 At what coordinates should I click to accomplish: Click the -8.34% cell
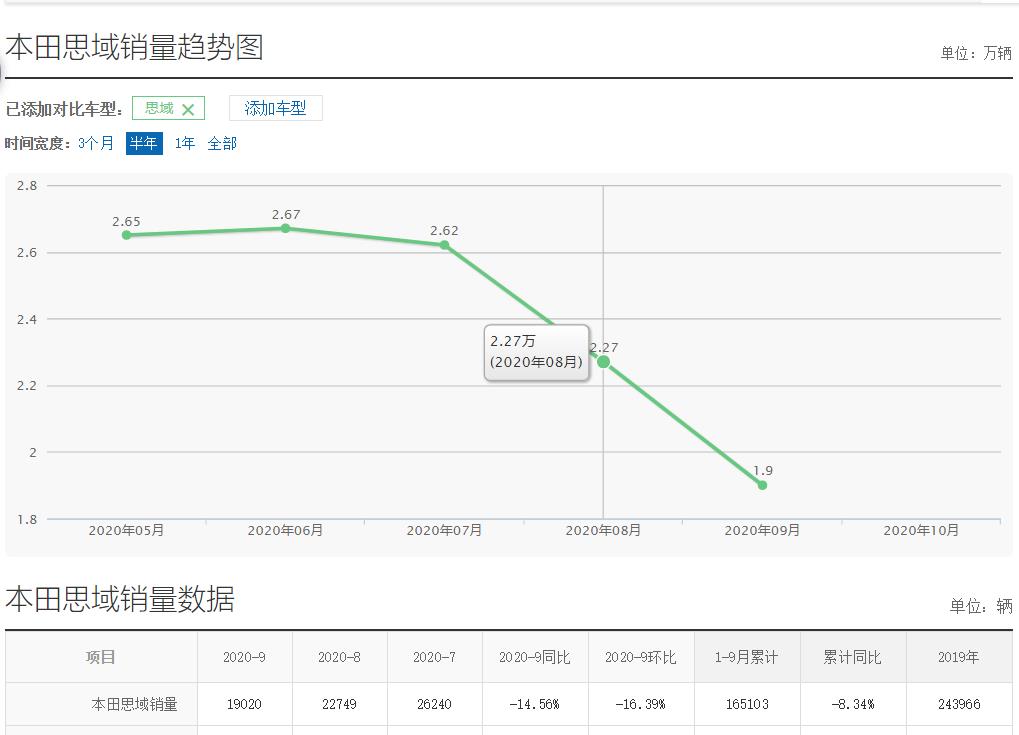[x=853, y=704]
